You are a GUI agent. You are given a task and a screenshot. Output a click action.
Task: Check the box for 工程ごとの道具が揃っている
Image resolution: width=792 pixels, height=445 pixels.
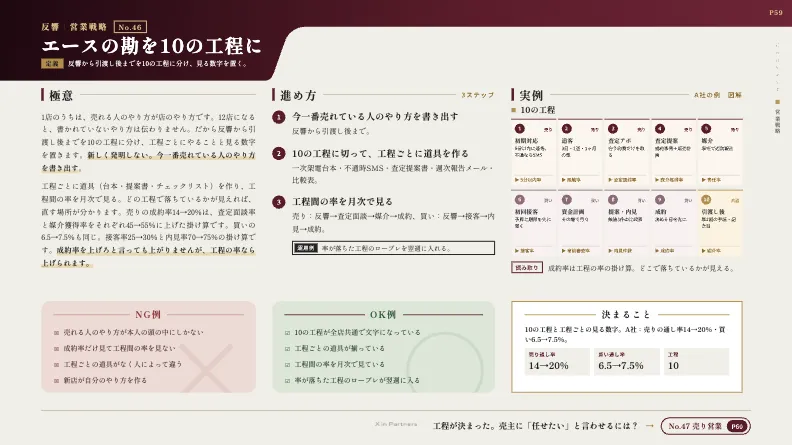pyautogui.click(x=287, y=349)
